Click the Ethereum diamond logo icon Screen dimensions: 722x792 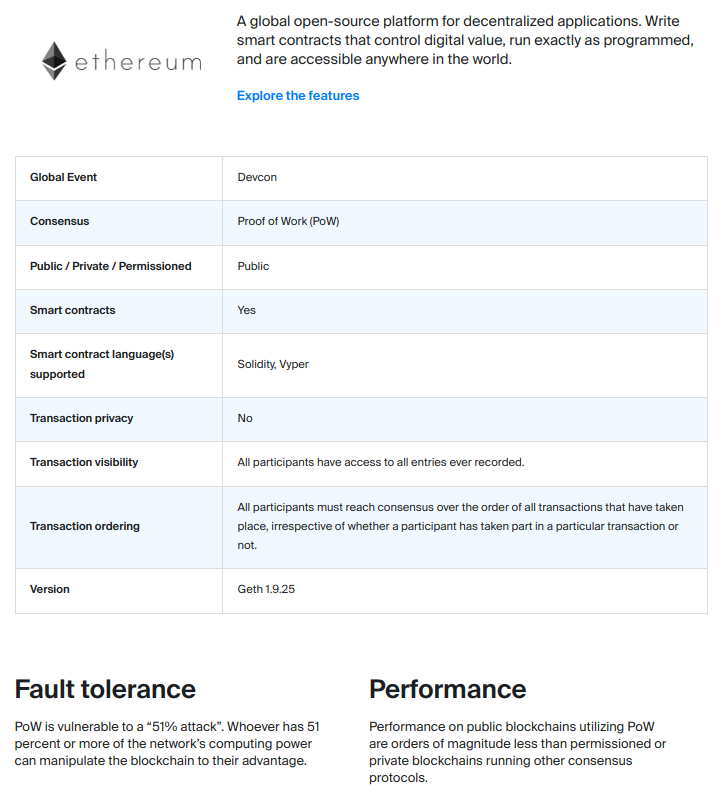click(x=54, y=61)
